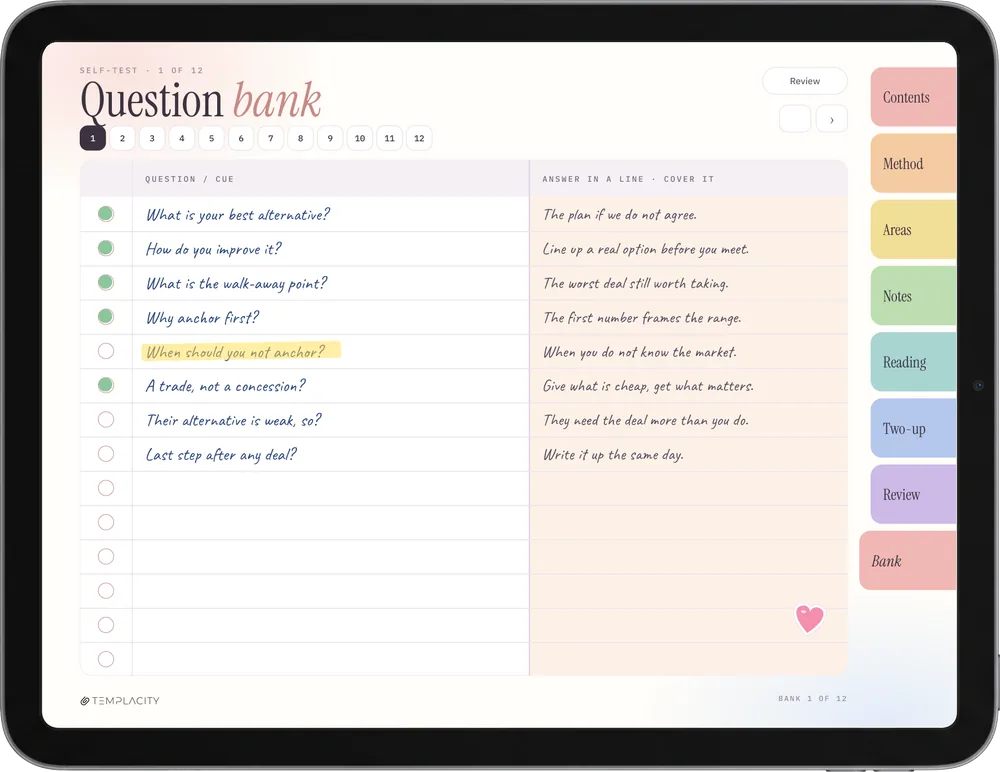
Task: Jump to bank page 7
Action: [x=271, y=138]
